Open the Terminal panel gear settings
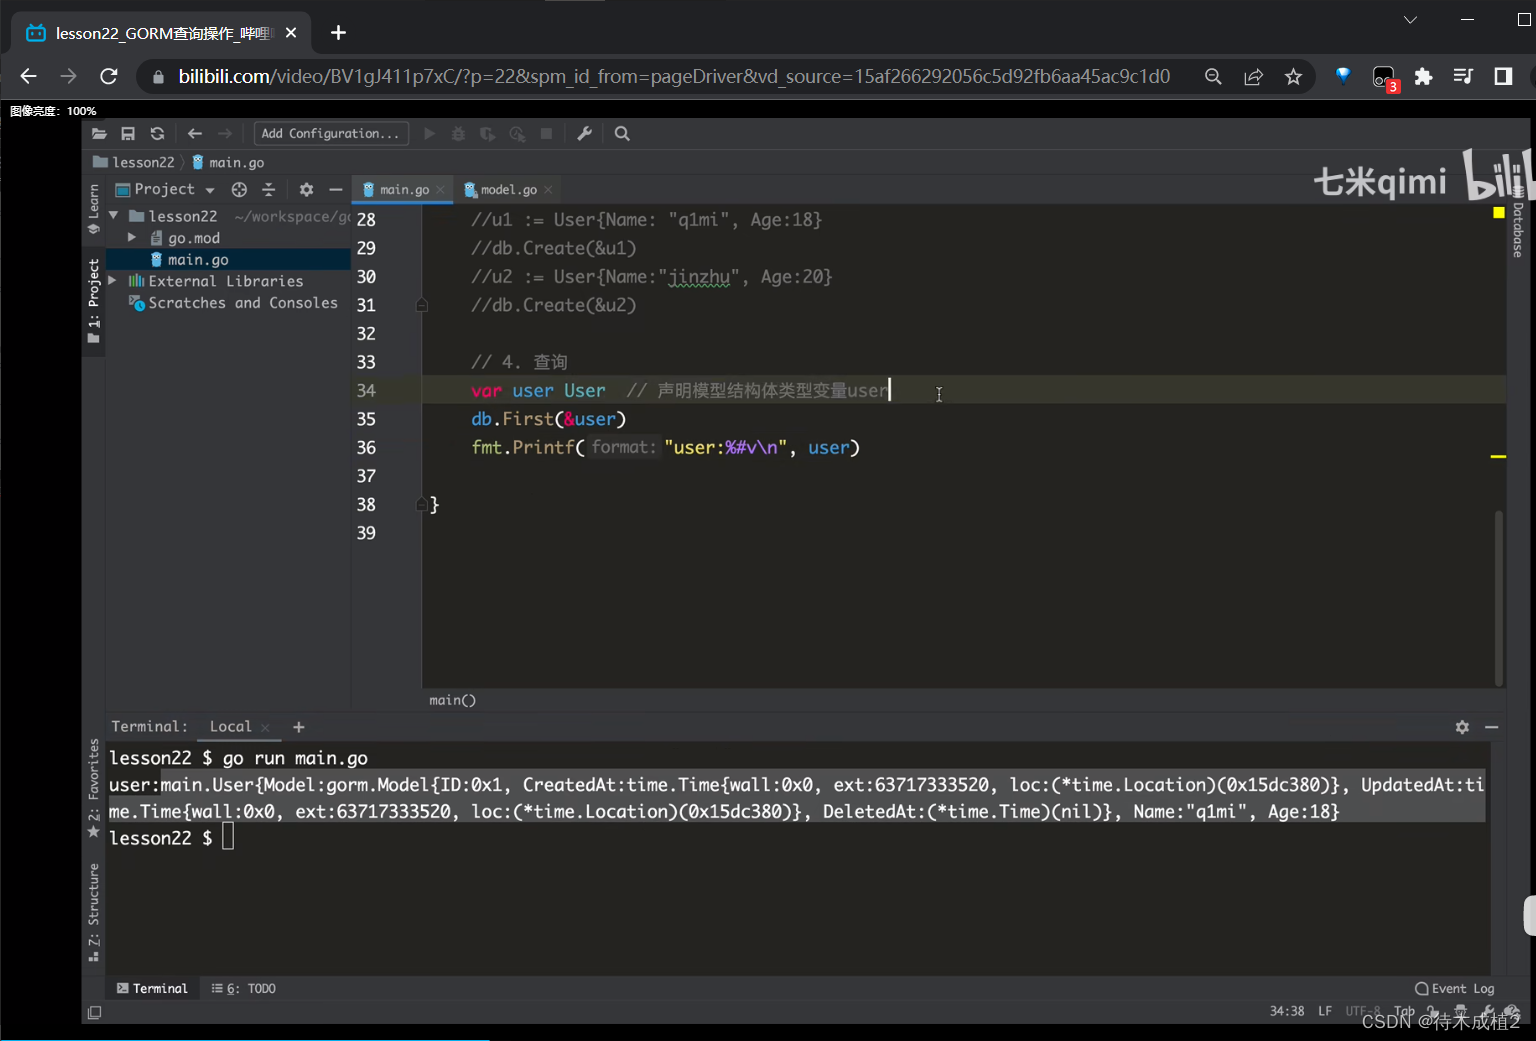 (1462, 727)
